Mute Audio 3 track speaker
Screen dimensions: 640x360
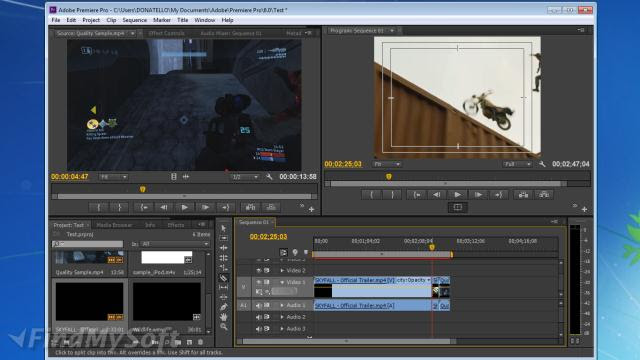click(x=258, y=329)
